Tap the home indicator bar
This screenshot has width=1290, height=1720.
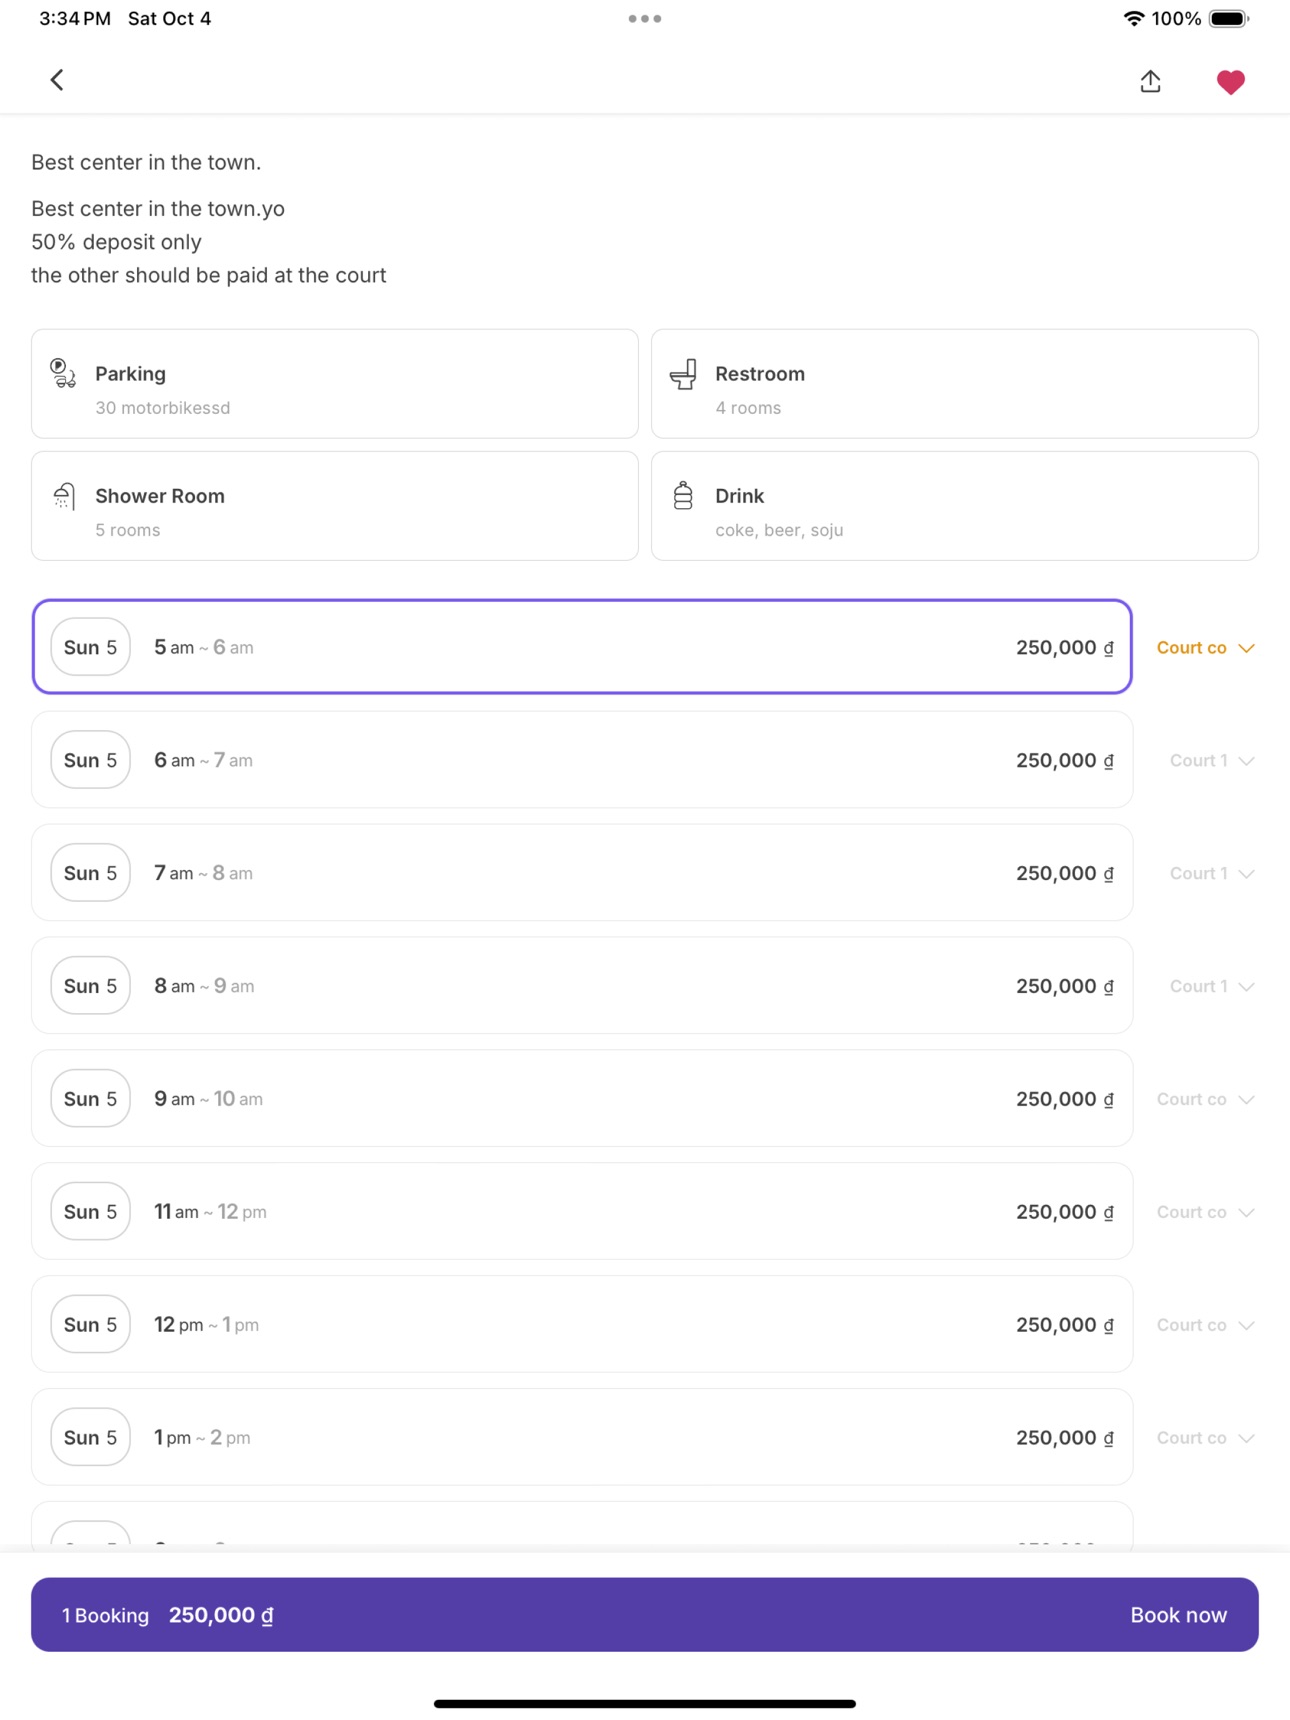pos(645,1704)
